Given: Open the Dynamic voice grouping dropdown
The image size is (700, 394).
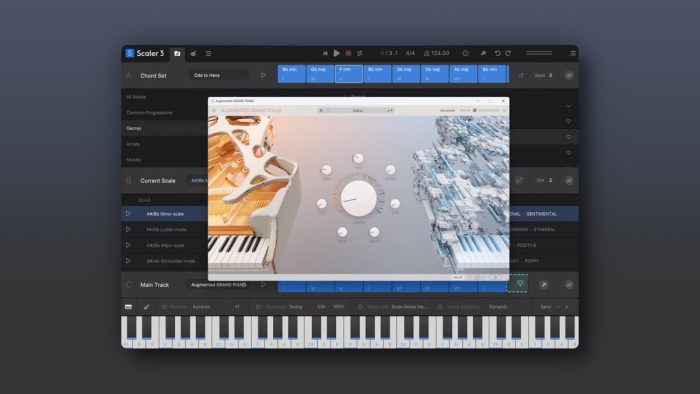Looking at the screenshot, I should pos(498,307).
